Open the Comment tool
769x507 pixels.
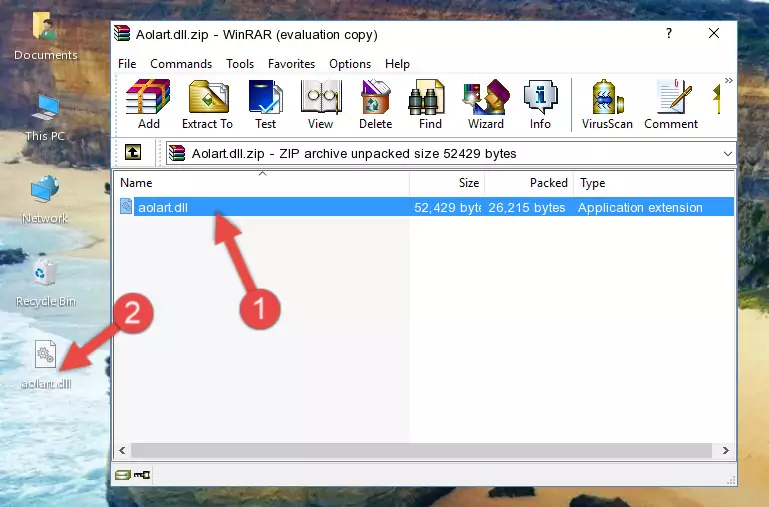[671, 104]
